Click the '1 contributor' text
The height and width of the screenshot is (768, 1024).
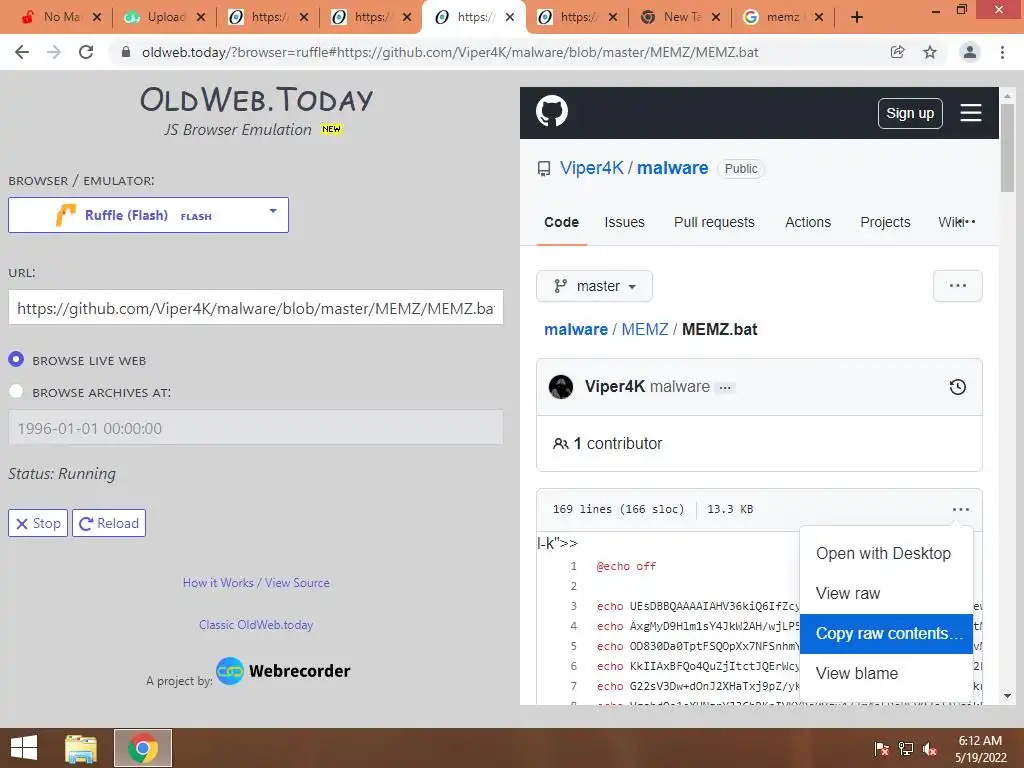click(617, 443)
